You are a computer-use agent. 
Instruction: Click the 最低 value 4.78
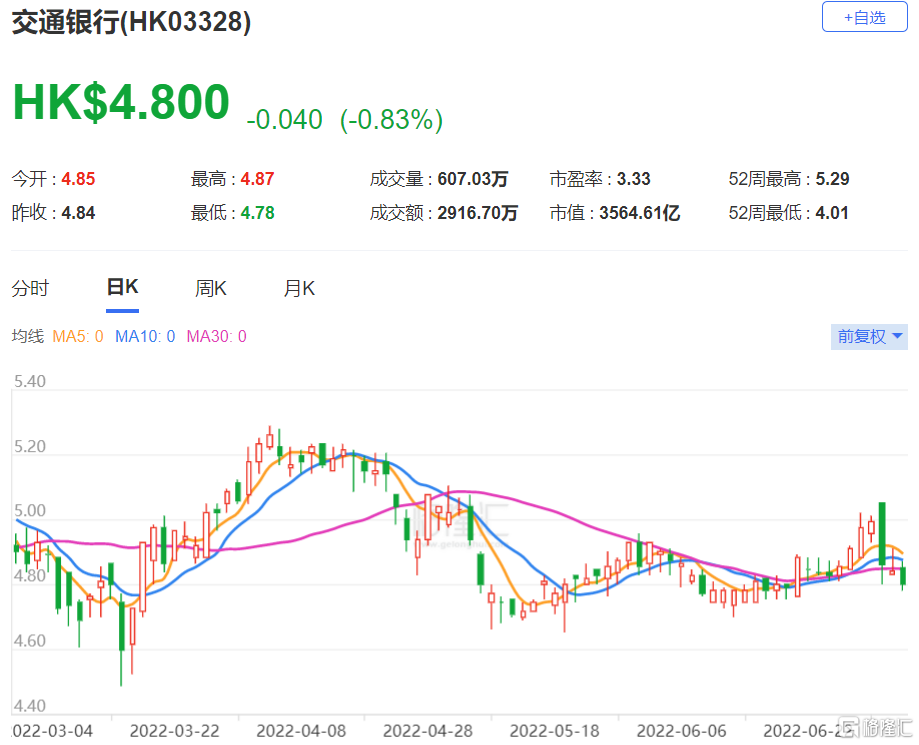tap(257, 213)
